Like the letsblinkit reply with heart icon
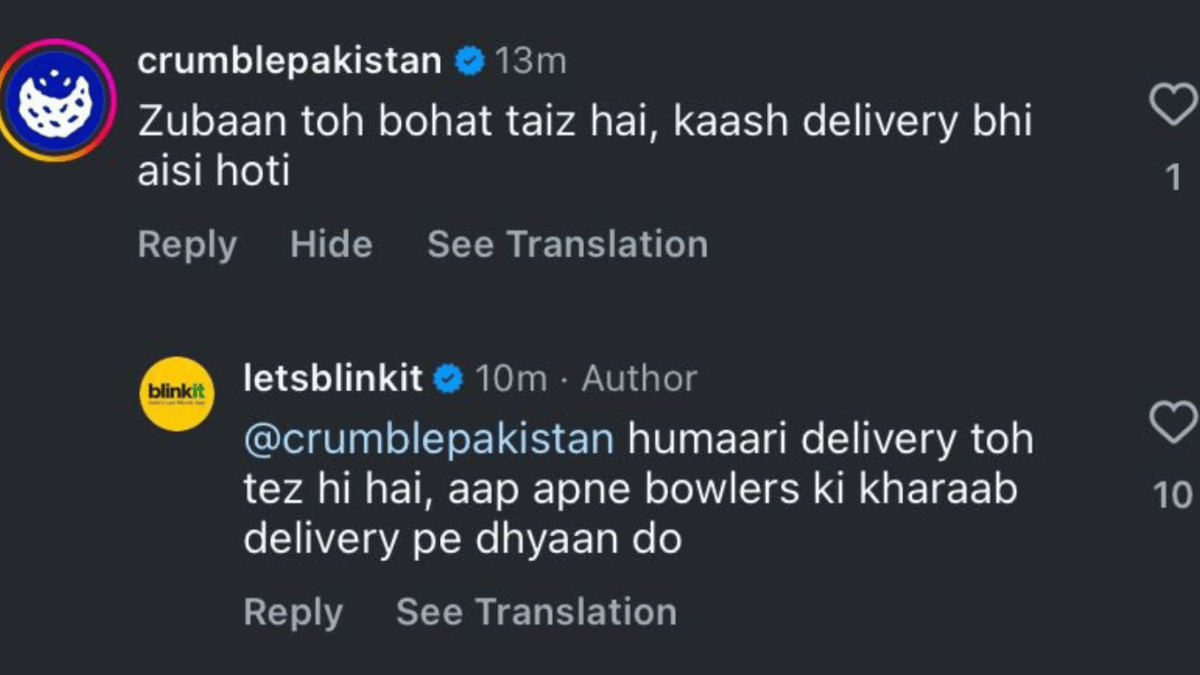1200x675 pixels. [x=1174, y=423]
